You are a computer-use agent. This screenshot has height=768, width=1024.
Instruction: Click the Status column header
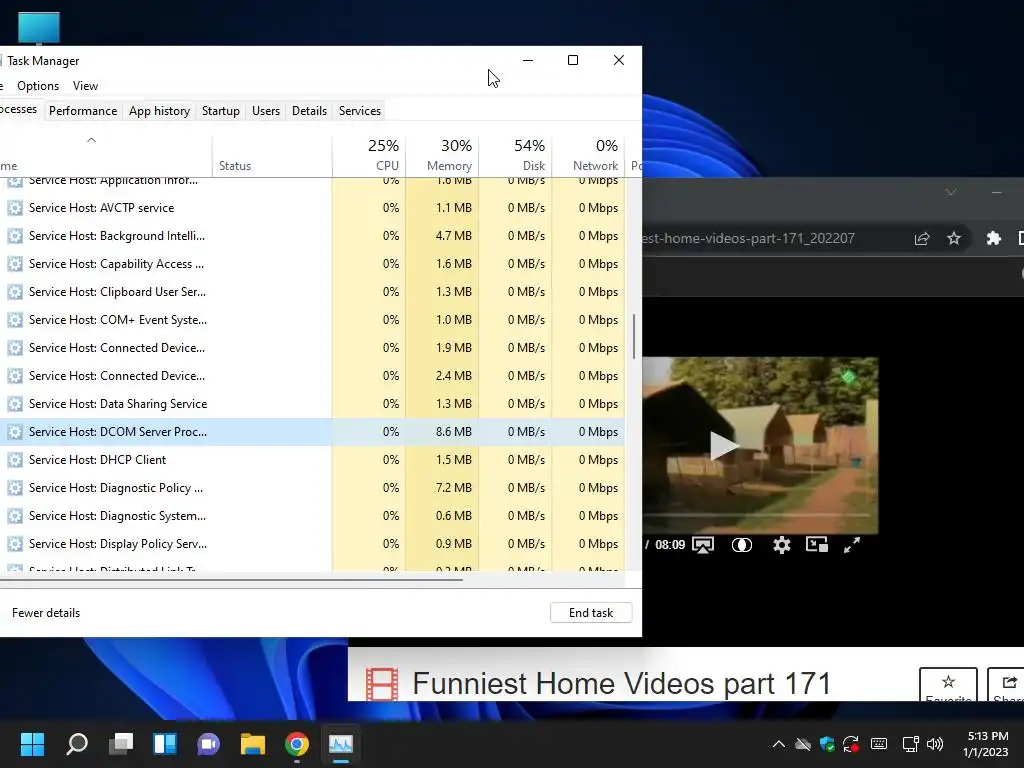coord(272,155)
